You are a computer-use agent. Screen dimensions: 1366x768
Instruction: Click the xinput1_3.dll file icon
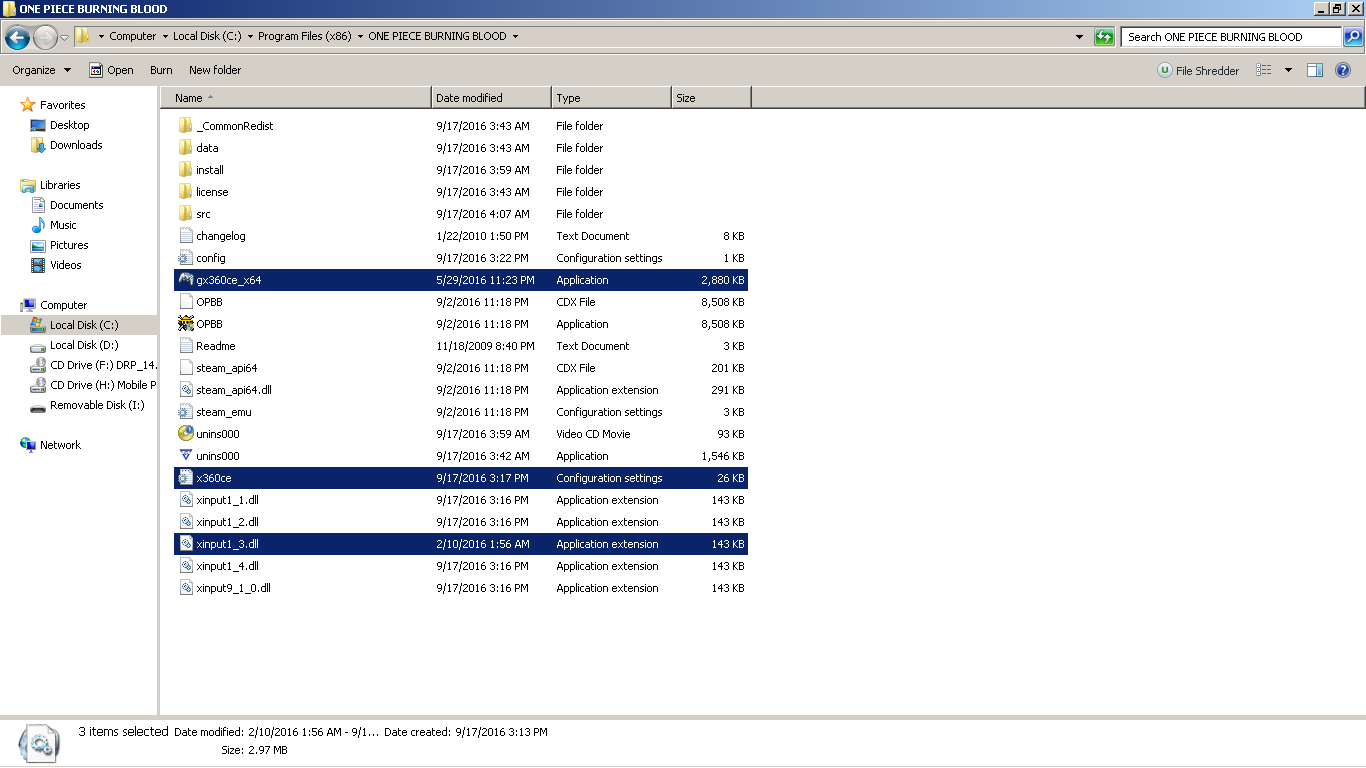coord(185,544)
